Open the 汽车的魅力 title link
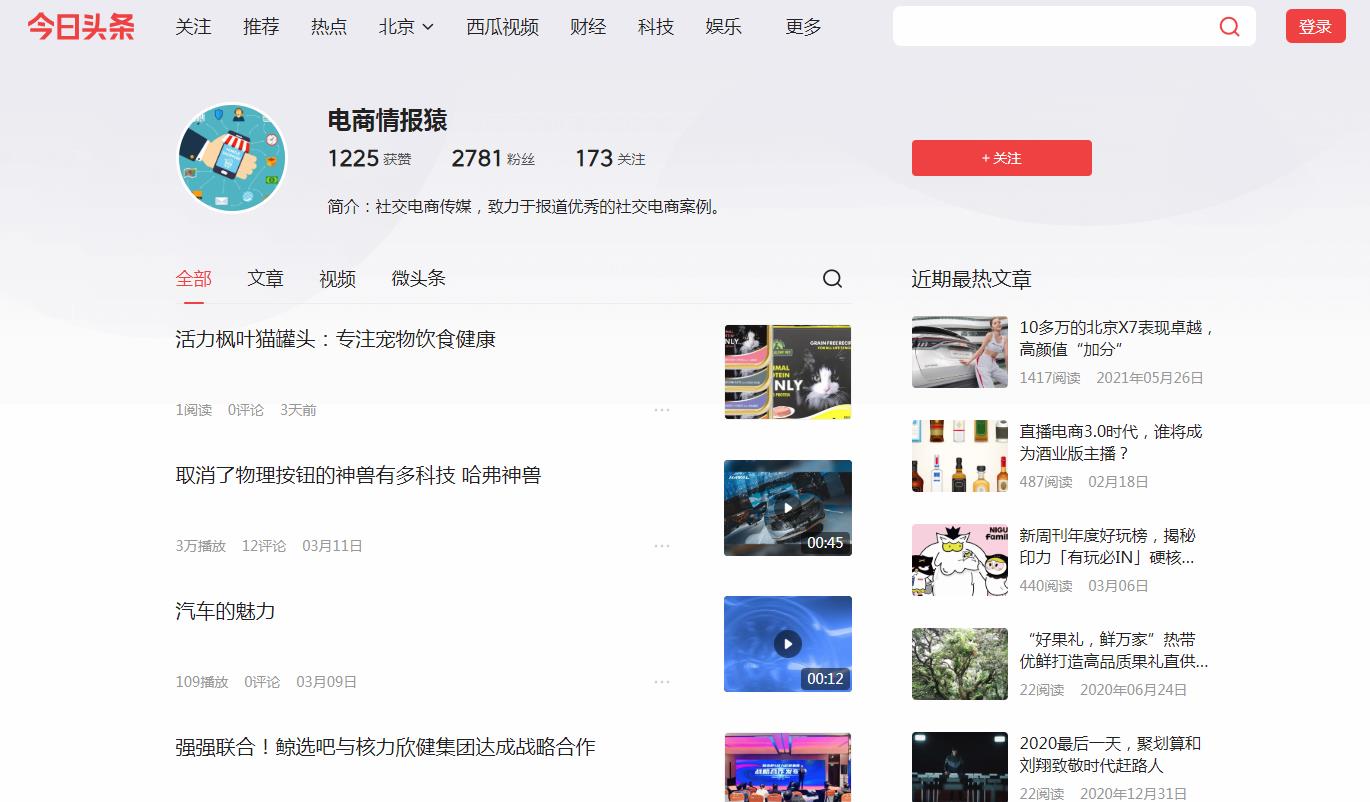Screen dimensions: 1370x802 click(x=225, y=611)
